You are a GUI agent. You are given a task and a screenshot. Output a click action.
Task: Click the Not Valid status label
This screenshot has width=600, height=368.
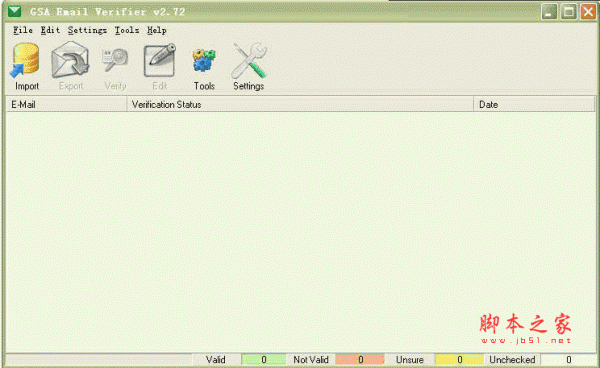[311, 360]
